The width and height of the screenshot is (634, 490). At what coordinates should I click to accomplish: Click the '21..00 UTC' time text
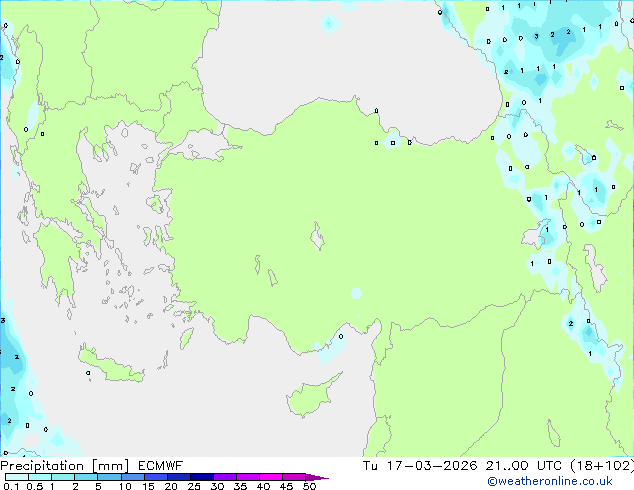pyautogui.click(x=524, y=466)
